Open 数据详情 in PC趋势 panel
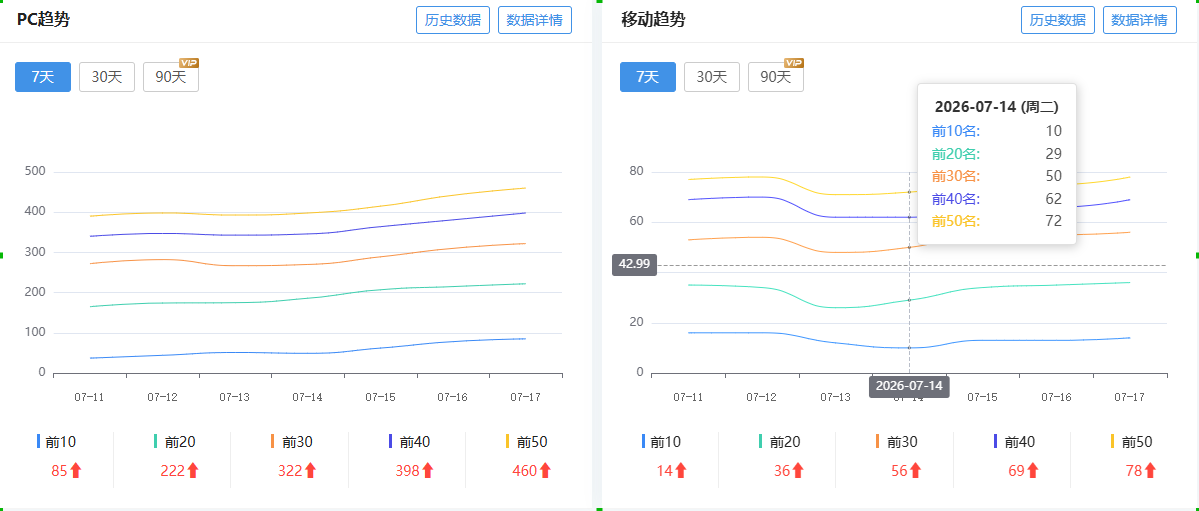The height and width of the screenshot is (511, 1199). pos(535,20)
